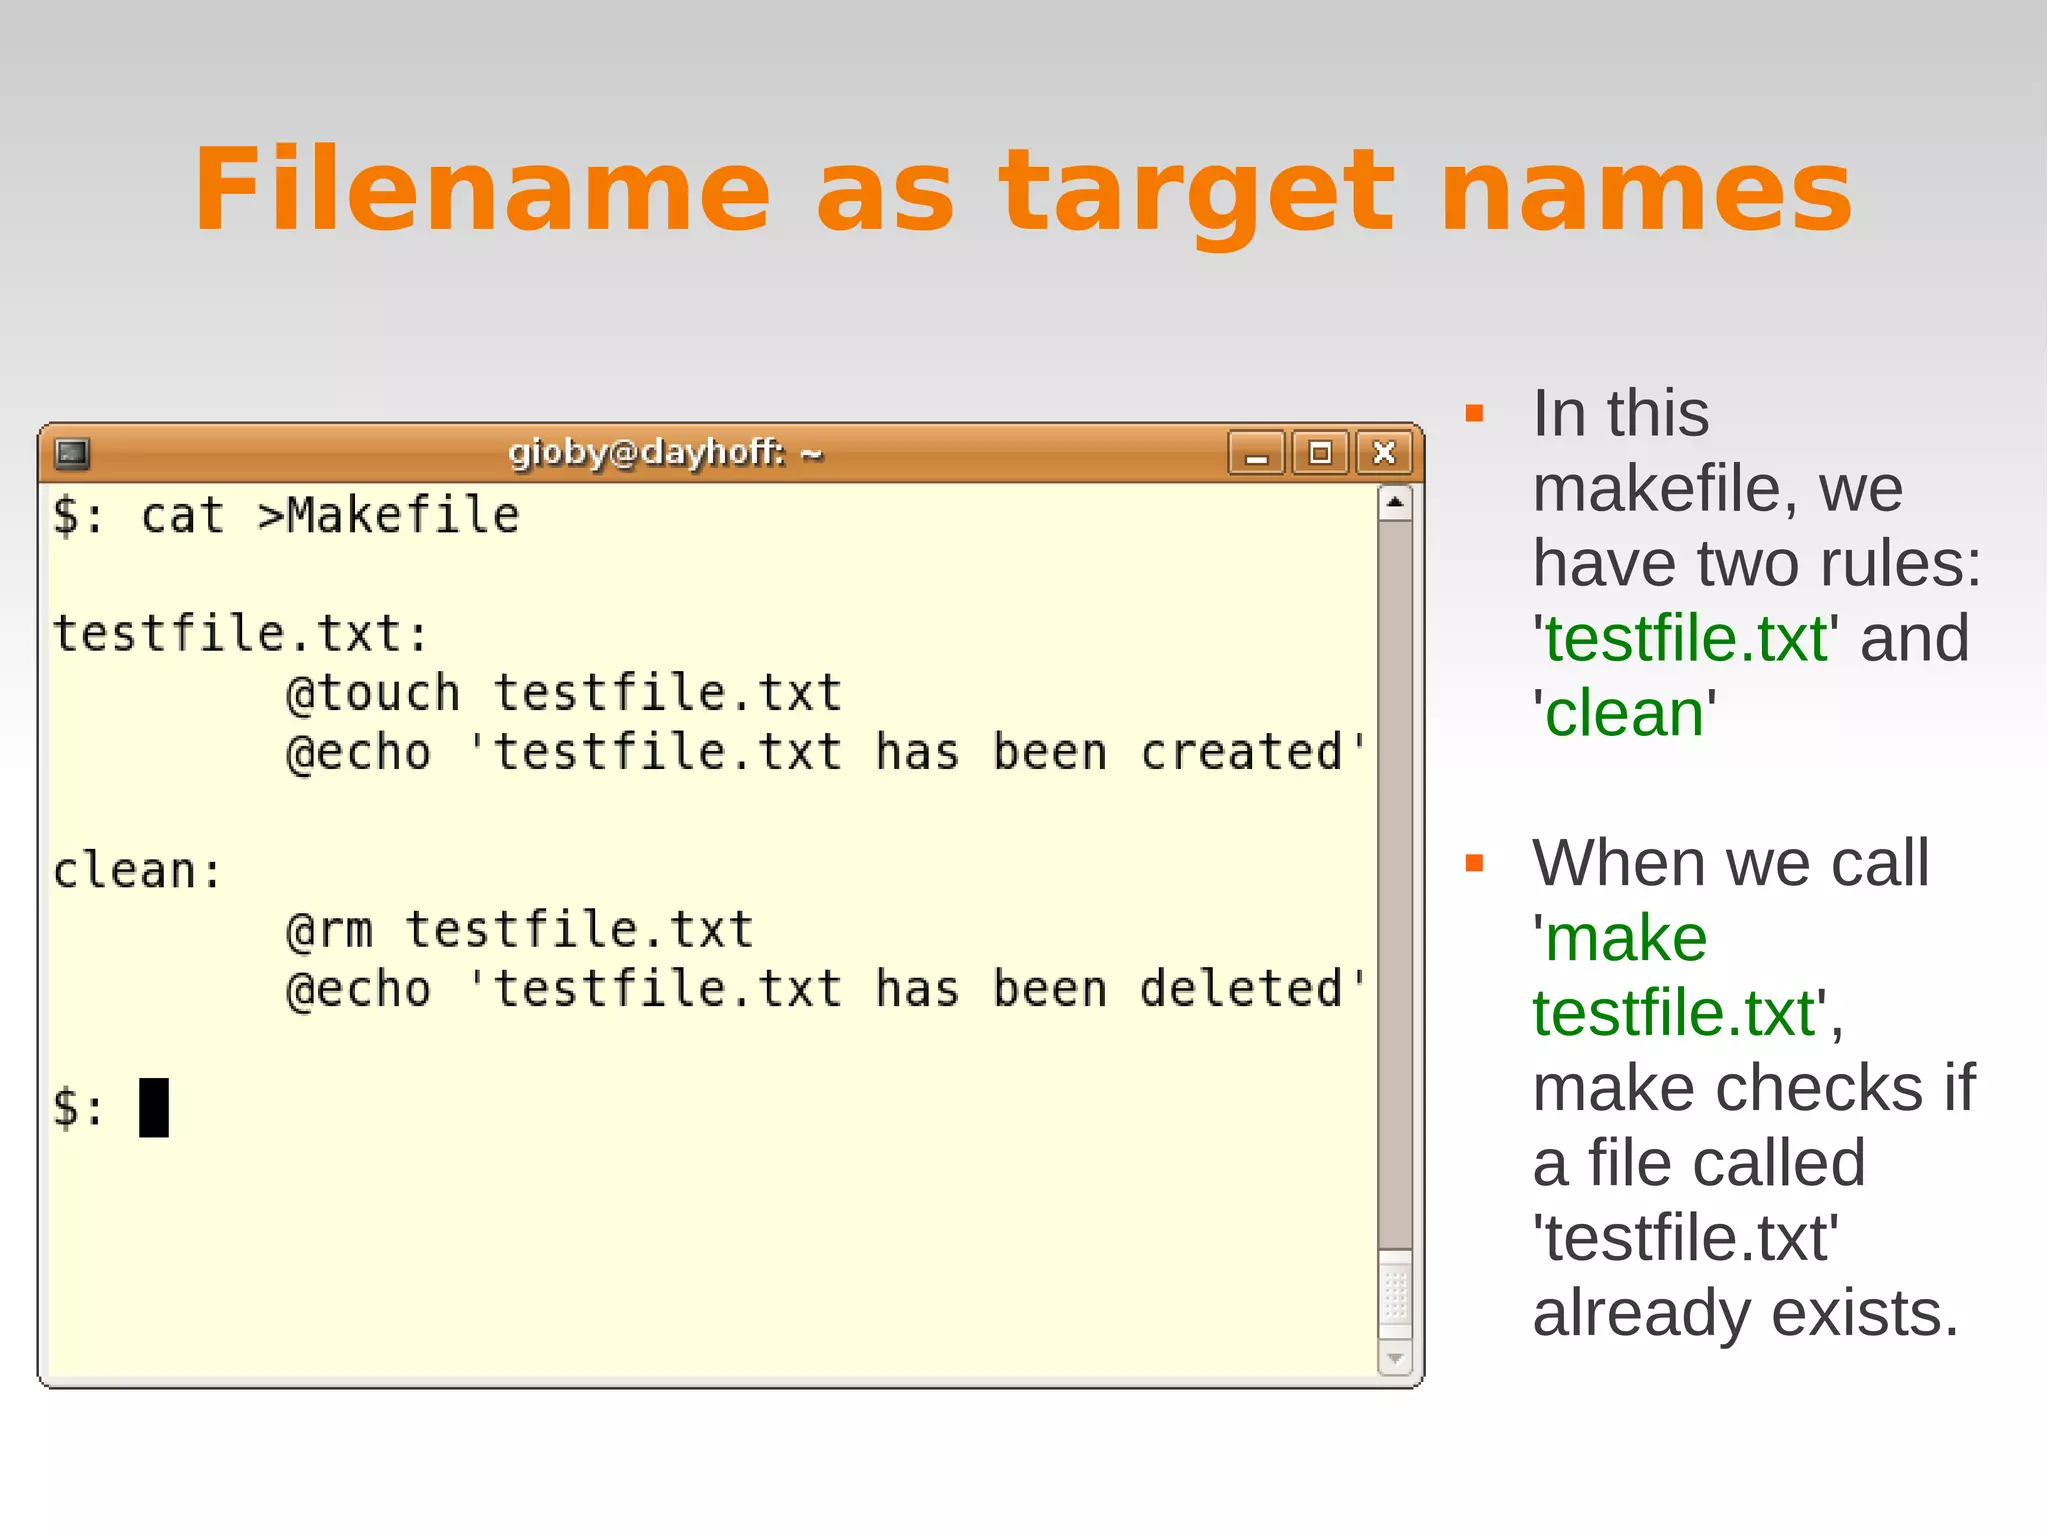The image size is (2048, 1535).
Task: Click the first orange bullet marker
Action: [1473, 414]
